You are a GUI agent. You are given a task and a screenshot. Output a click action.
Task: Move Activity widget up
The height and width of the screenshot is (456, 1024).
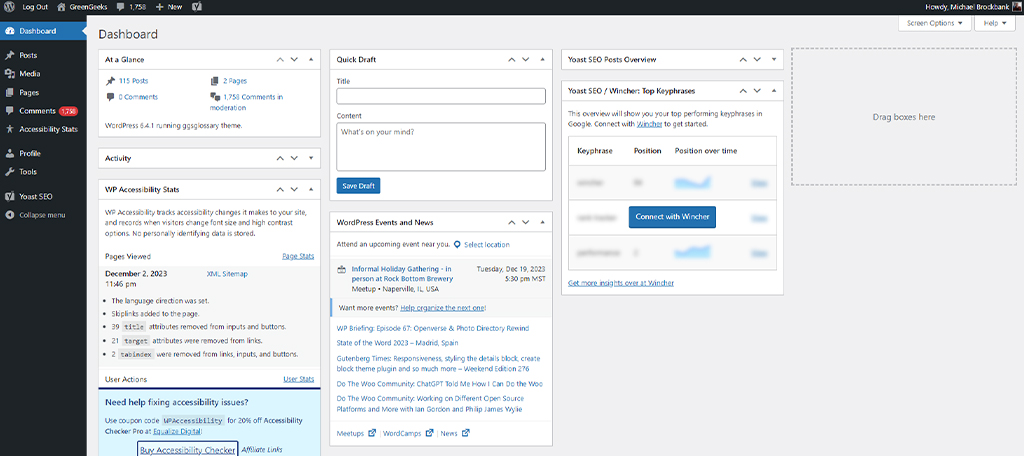(x=280, y=158)
